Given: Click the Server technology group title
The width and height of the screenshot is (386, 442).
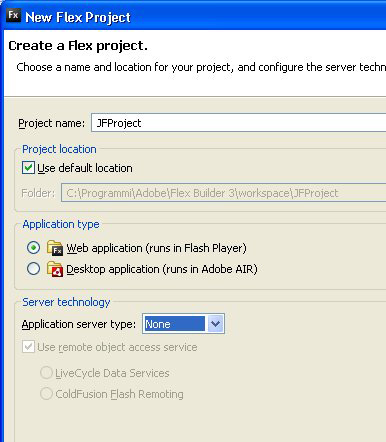Looking at the screenshot, I should click(66, 302).
